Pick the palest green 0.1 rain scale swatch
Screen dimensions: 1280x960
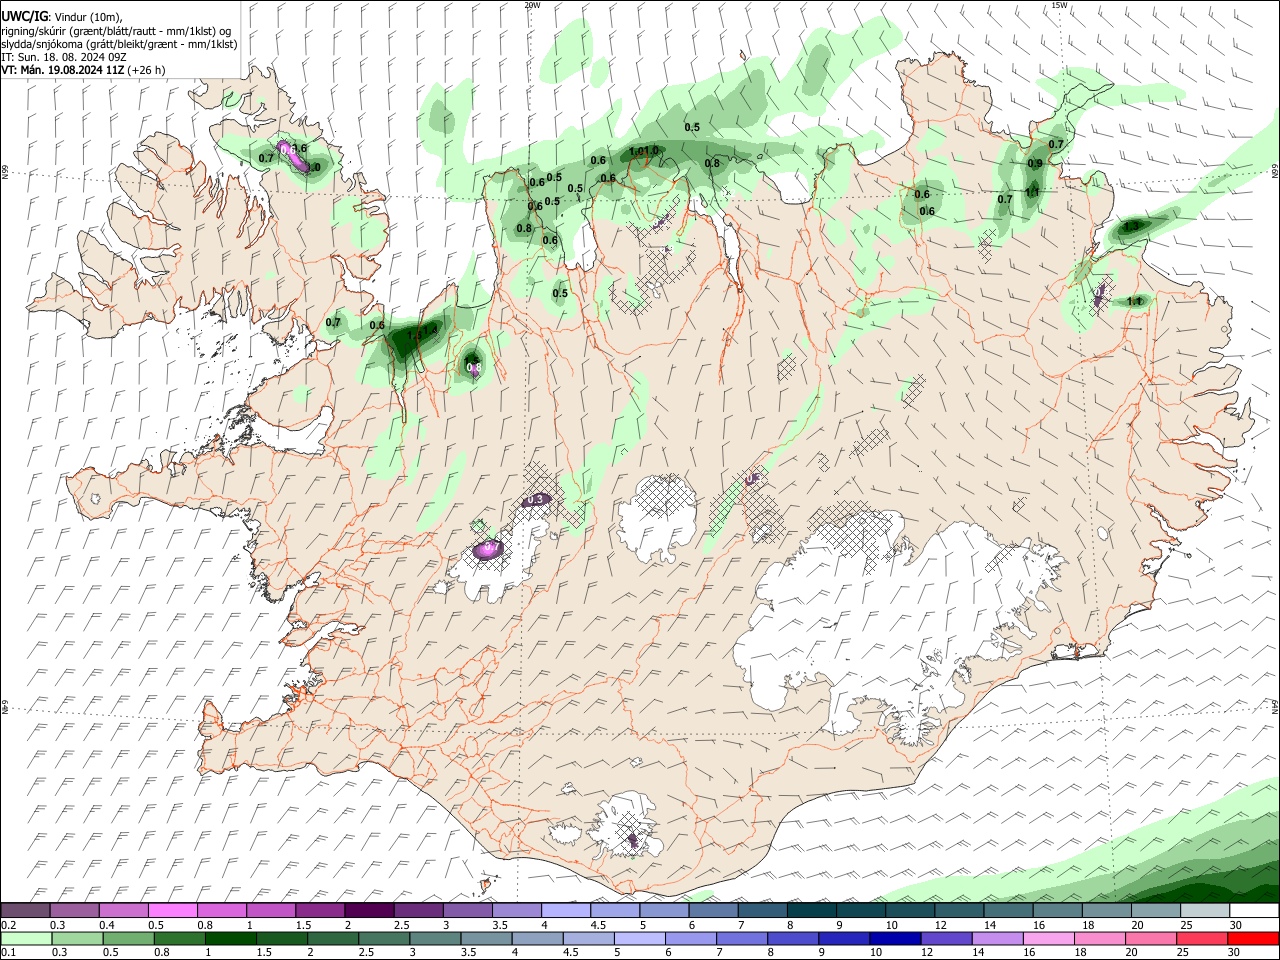coord(25,938)
